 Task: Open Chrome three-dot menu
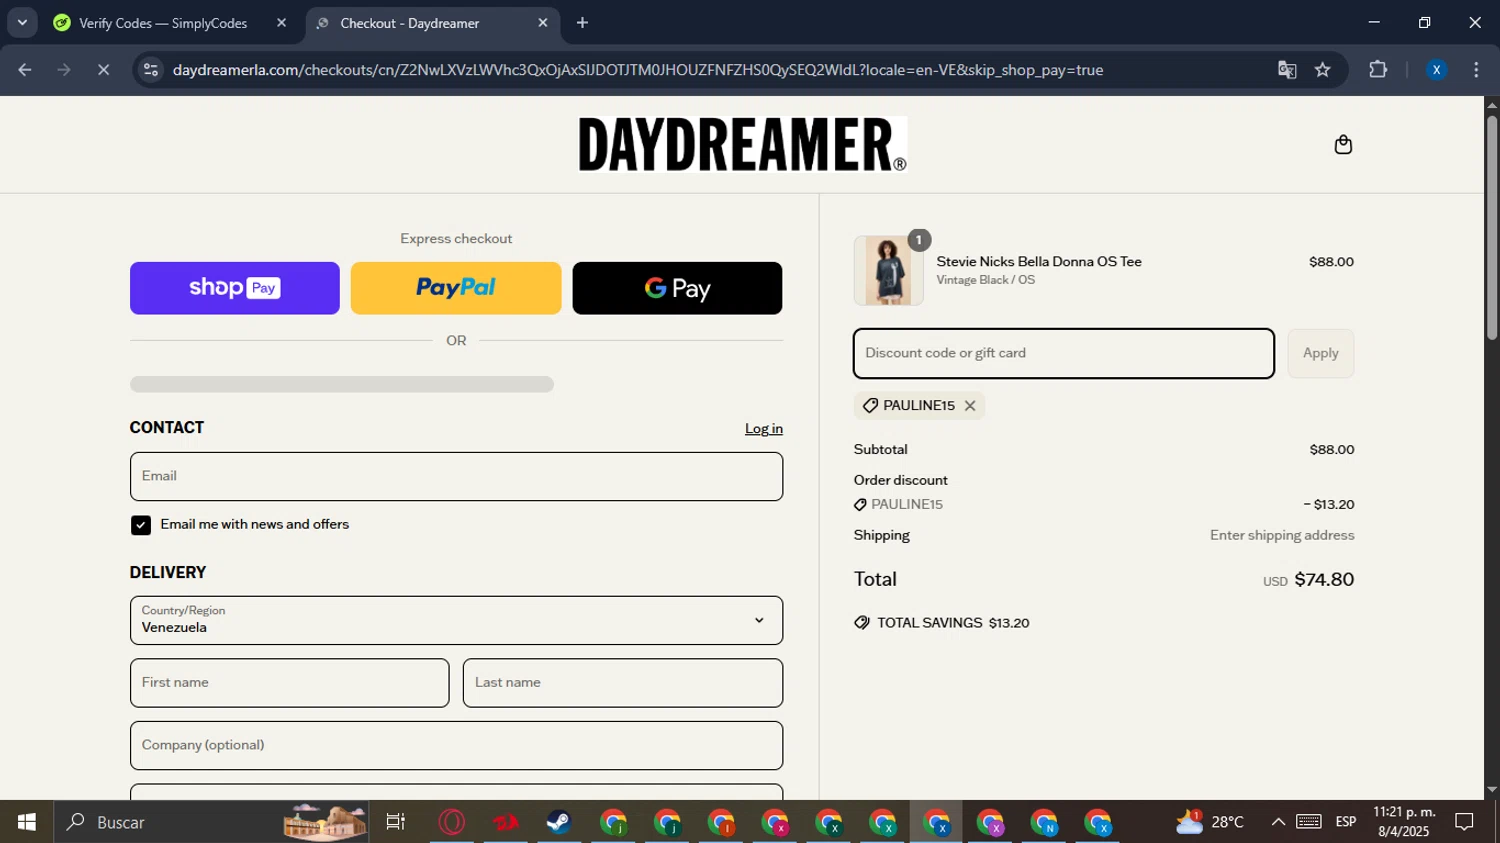coord(1476,70)
